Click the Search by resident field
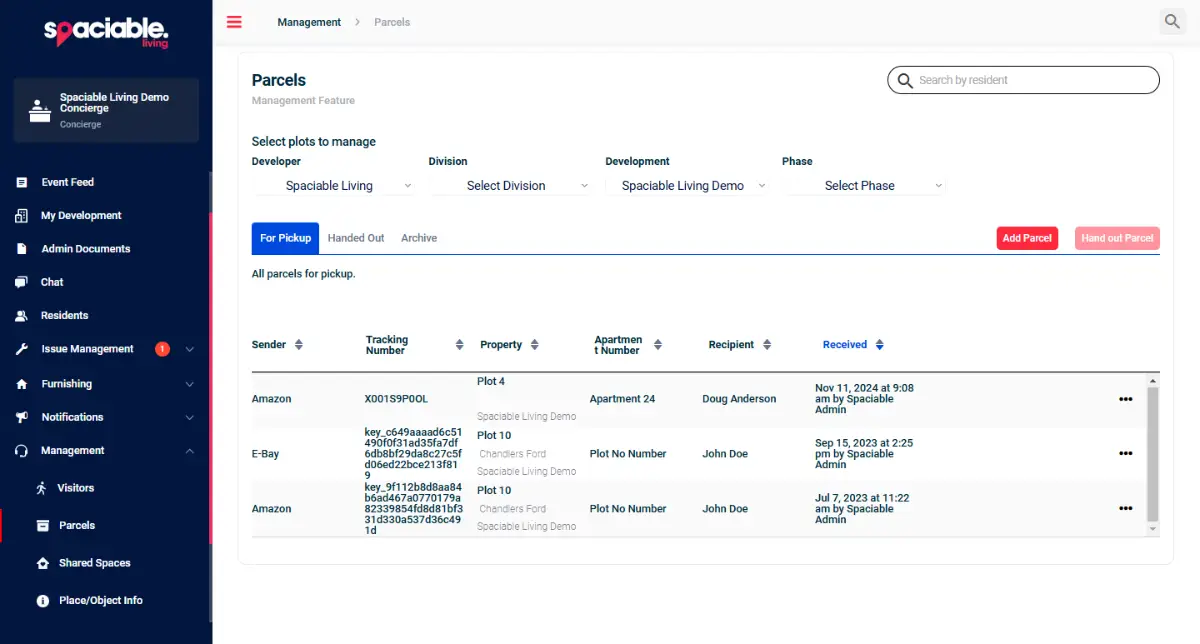The height and width of the screenshot is (644, 1200). (x=1023, y=80)
